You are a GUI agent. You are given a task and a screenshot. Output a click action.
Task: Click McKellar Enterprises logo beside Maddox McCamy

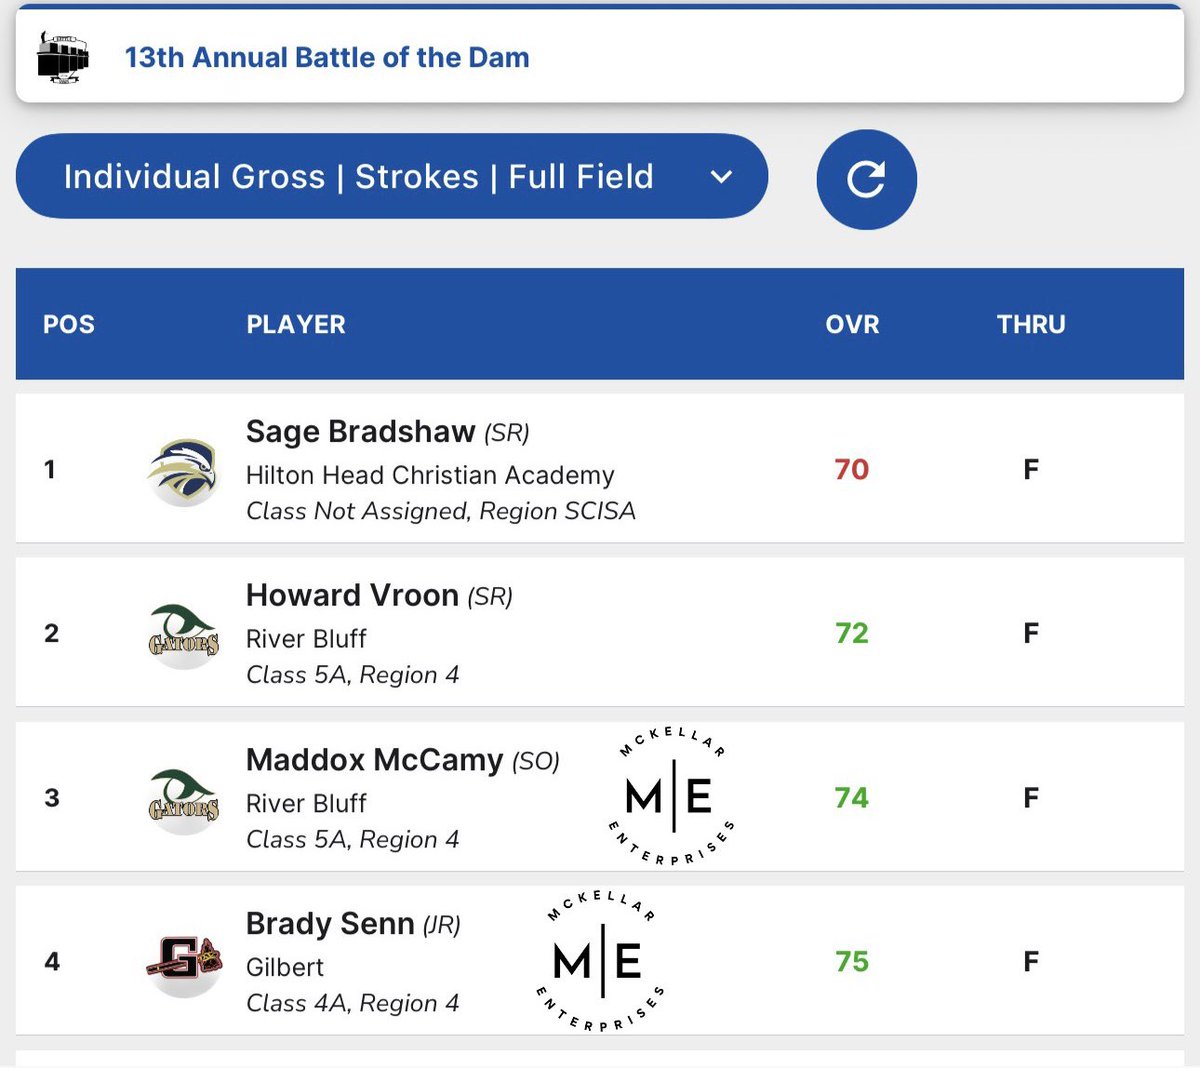tap(672, 796)
